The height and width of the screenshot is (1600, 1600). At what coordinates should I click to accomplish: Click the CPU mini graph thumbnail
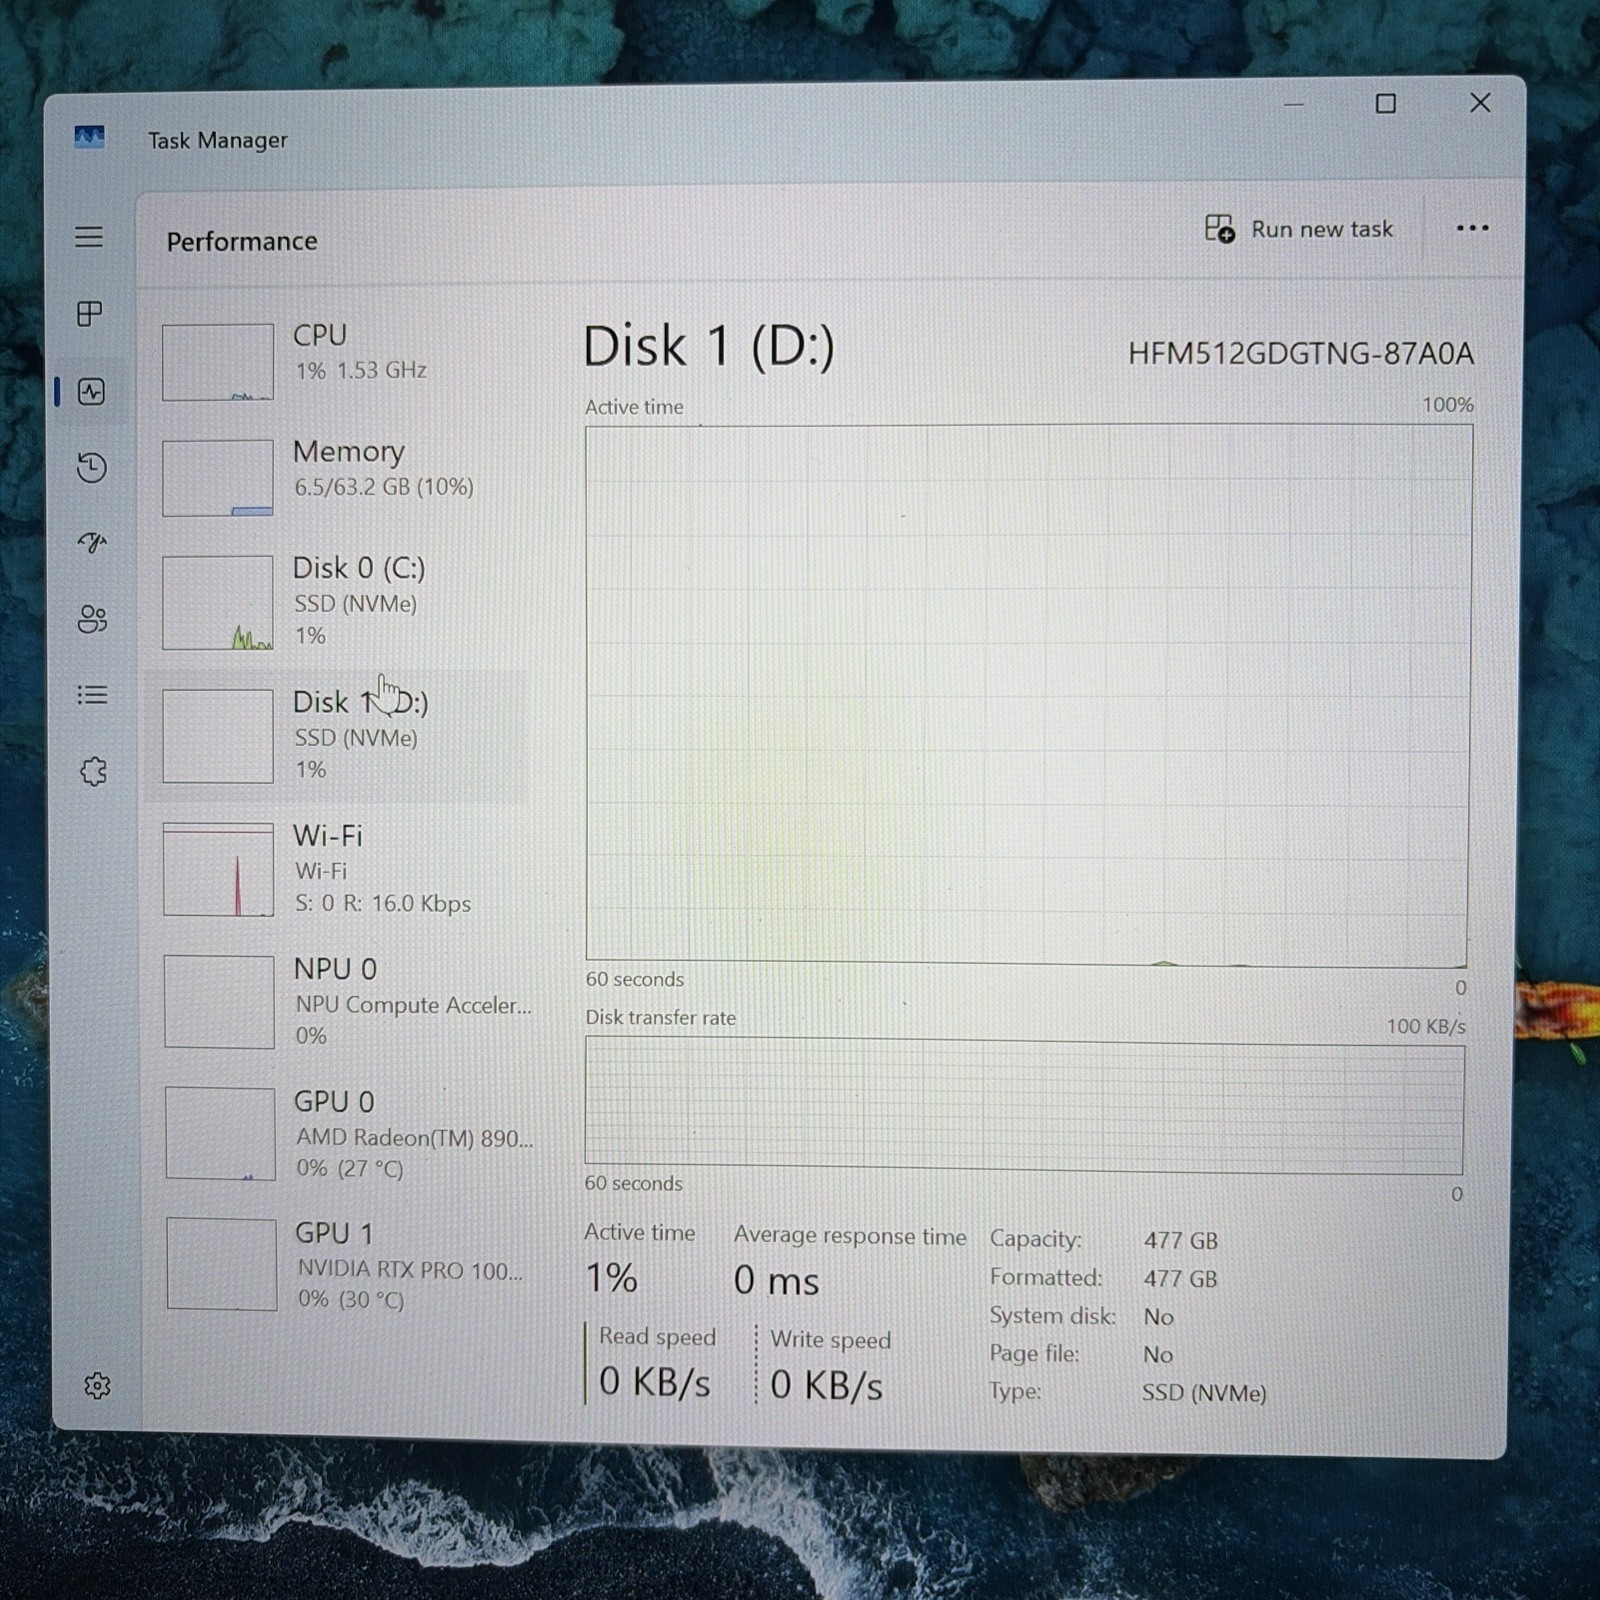click(218, 362)
